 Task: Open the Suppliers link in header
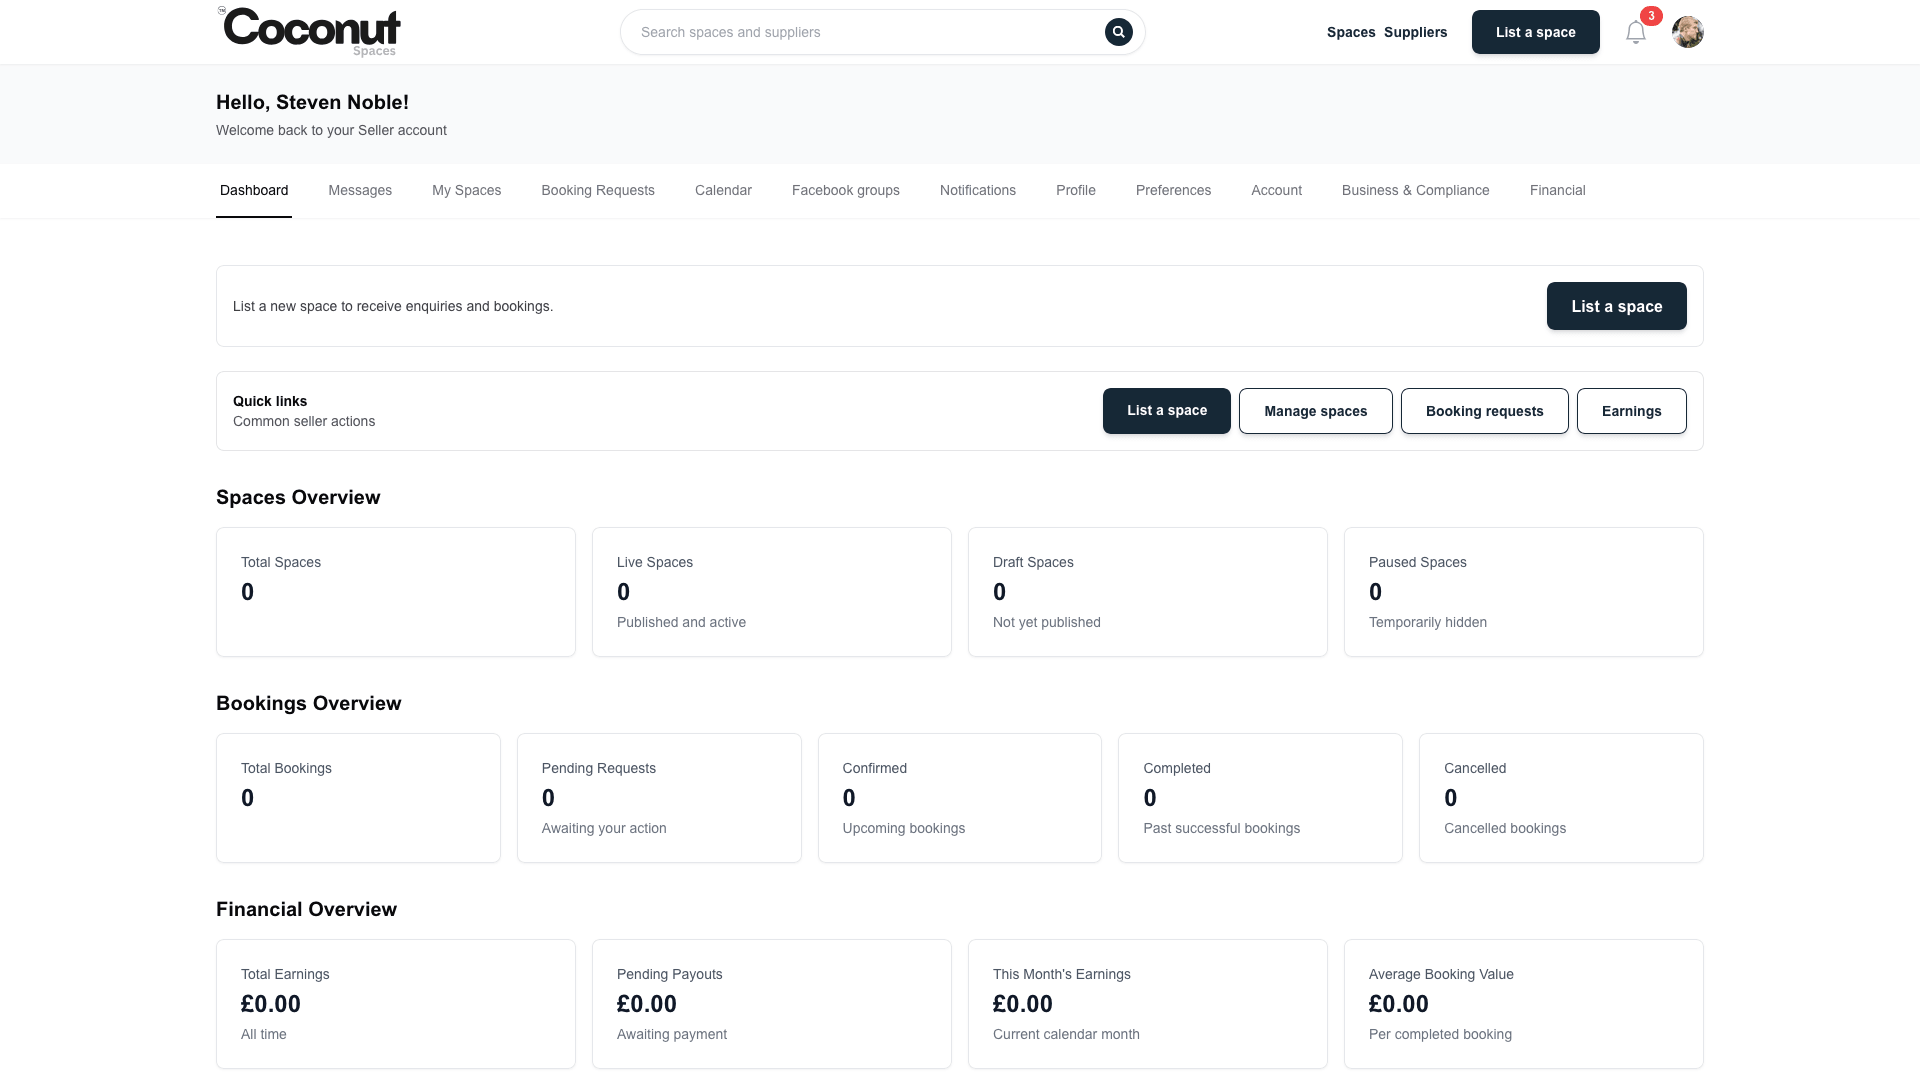(1415, 32)
